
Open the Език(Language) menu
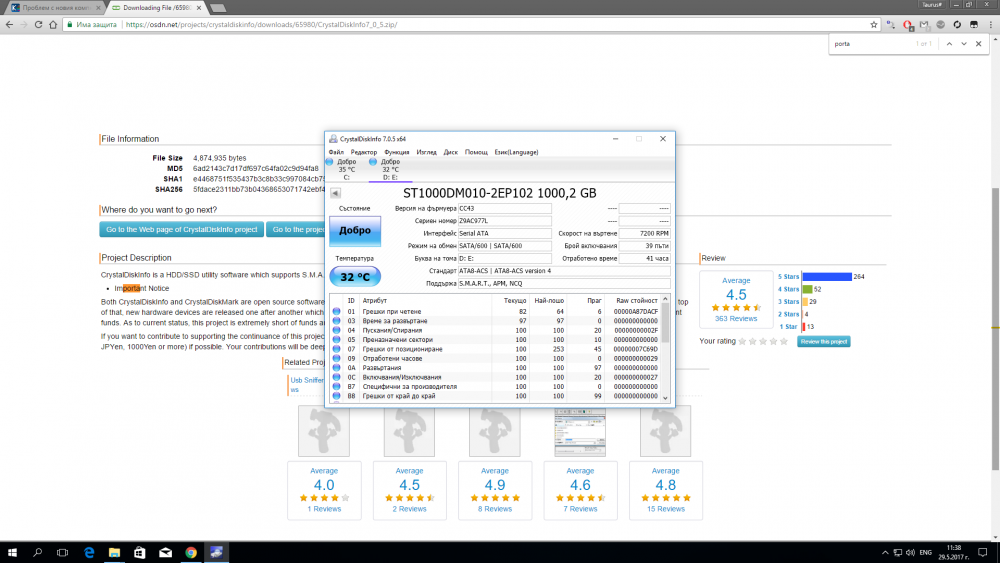pyautogui.click(x=517, y=152)
